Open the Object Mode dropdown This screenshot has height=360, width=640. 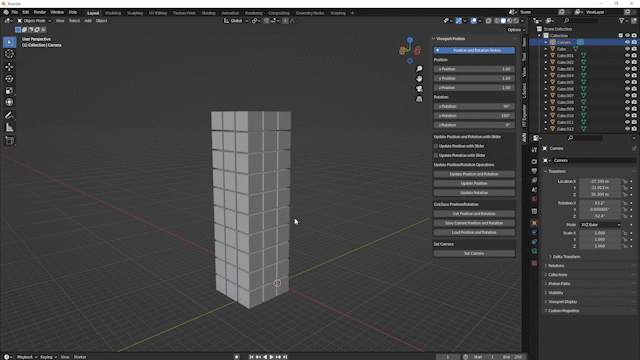(34, 21)
